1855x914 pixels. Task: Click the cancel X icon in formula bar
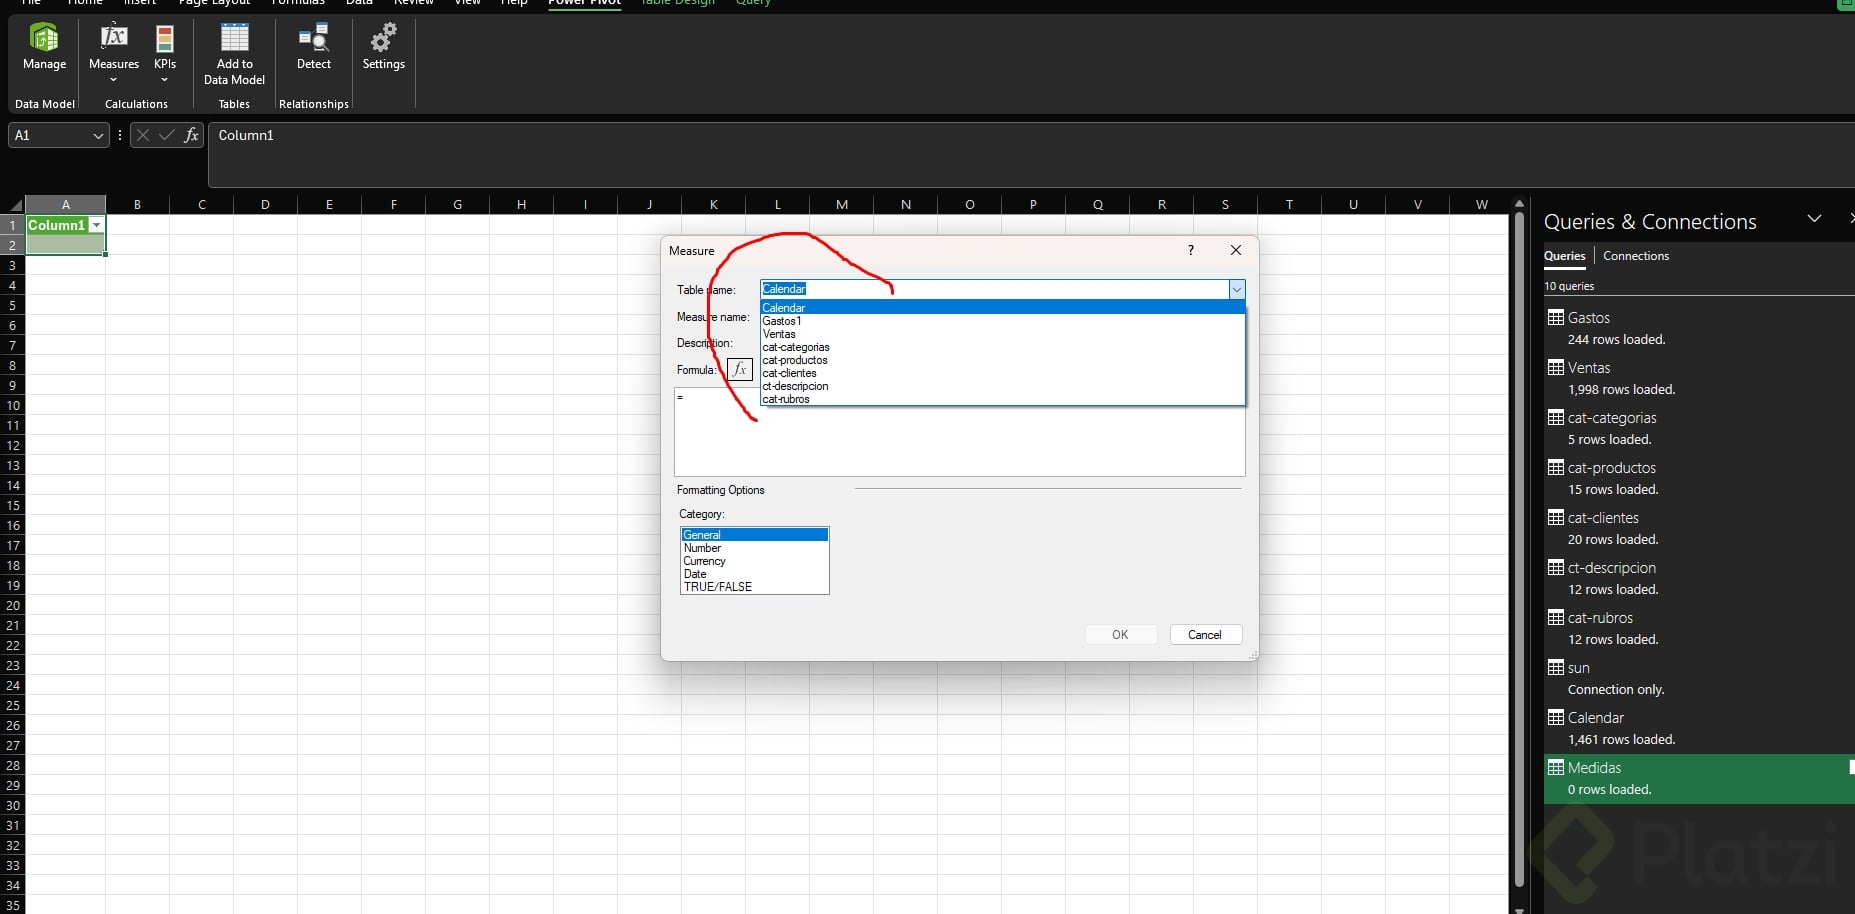[143, 135]
